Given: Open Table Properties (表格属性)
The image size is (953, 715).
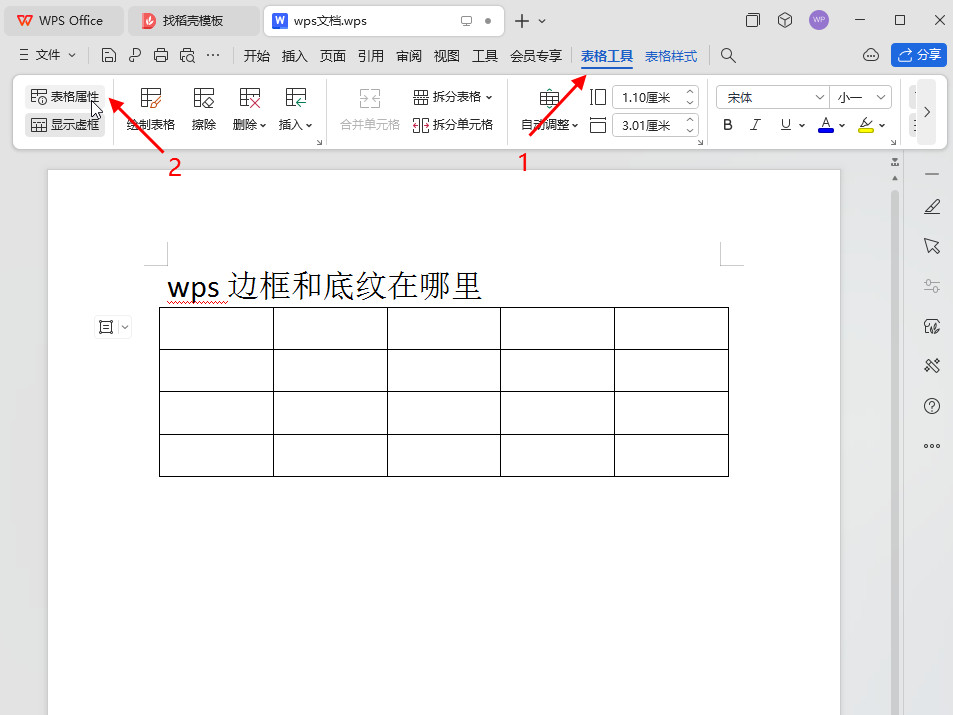Looking at the screenshot, I should coord(65,97).
